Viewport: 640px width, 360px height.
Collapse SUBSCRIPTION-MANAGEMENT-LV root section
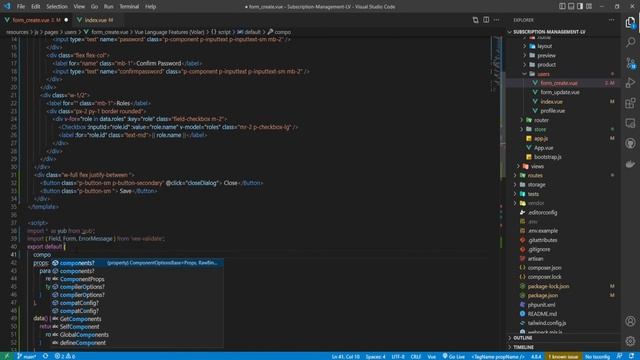563,32
